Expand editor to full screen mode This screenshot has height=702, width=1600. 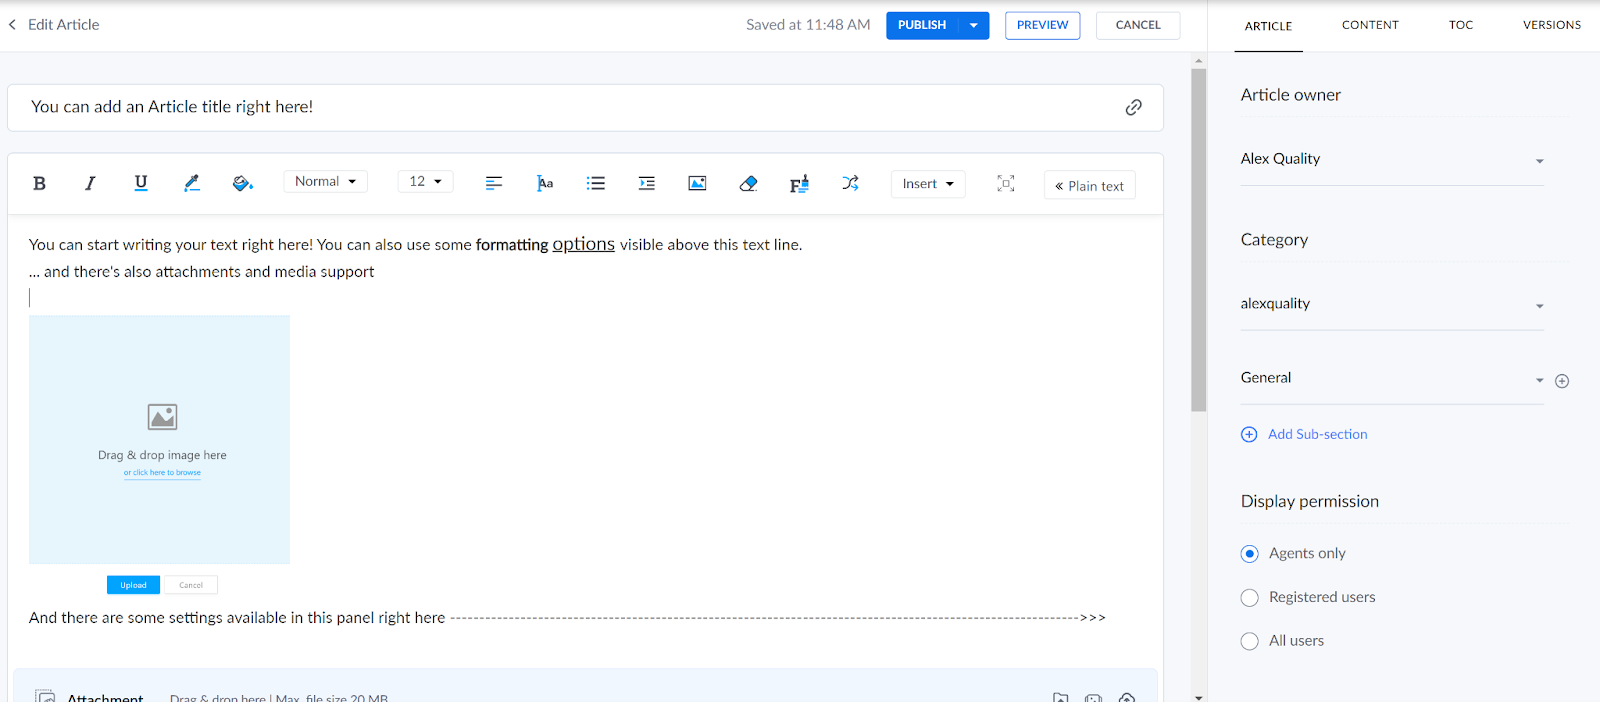pos(1005,183)
